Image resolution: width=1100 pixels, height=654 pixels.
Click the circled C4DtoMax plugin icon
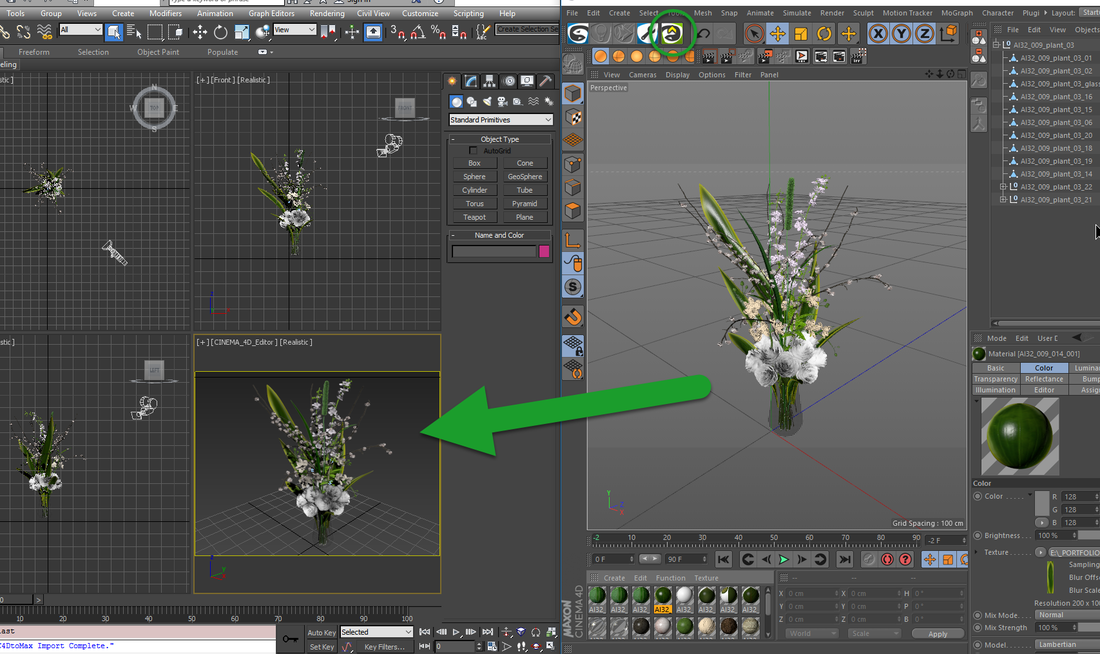pyautogui.click(x=672, y=33)
